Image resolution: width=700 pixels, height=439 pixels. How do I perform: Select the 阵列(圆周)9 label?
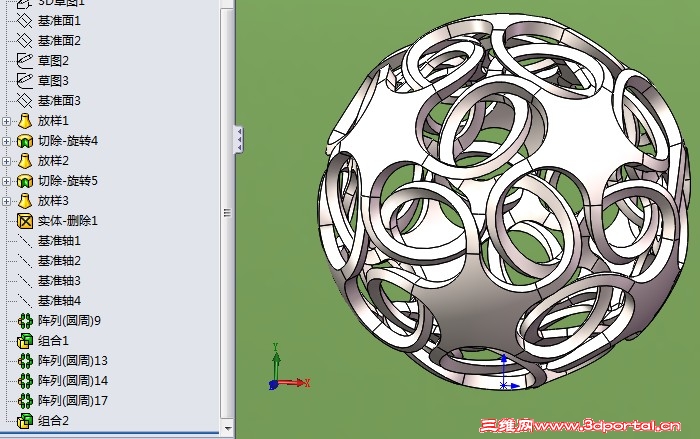pyautogui.click(x=70, y=321)
